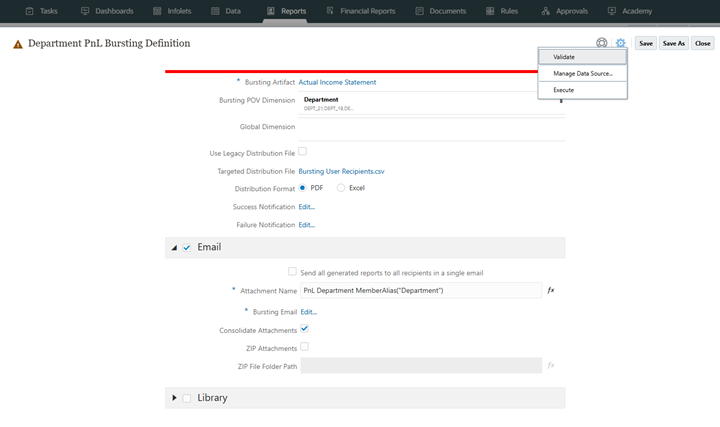This screenshot has width=720, height=427.
Task: Click the warning triangle icon by title
Action: [17, 45]
